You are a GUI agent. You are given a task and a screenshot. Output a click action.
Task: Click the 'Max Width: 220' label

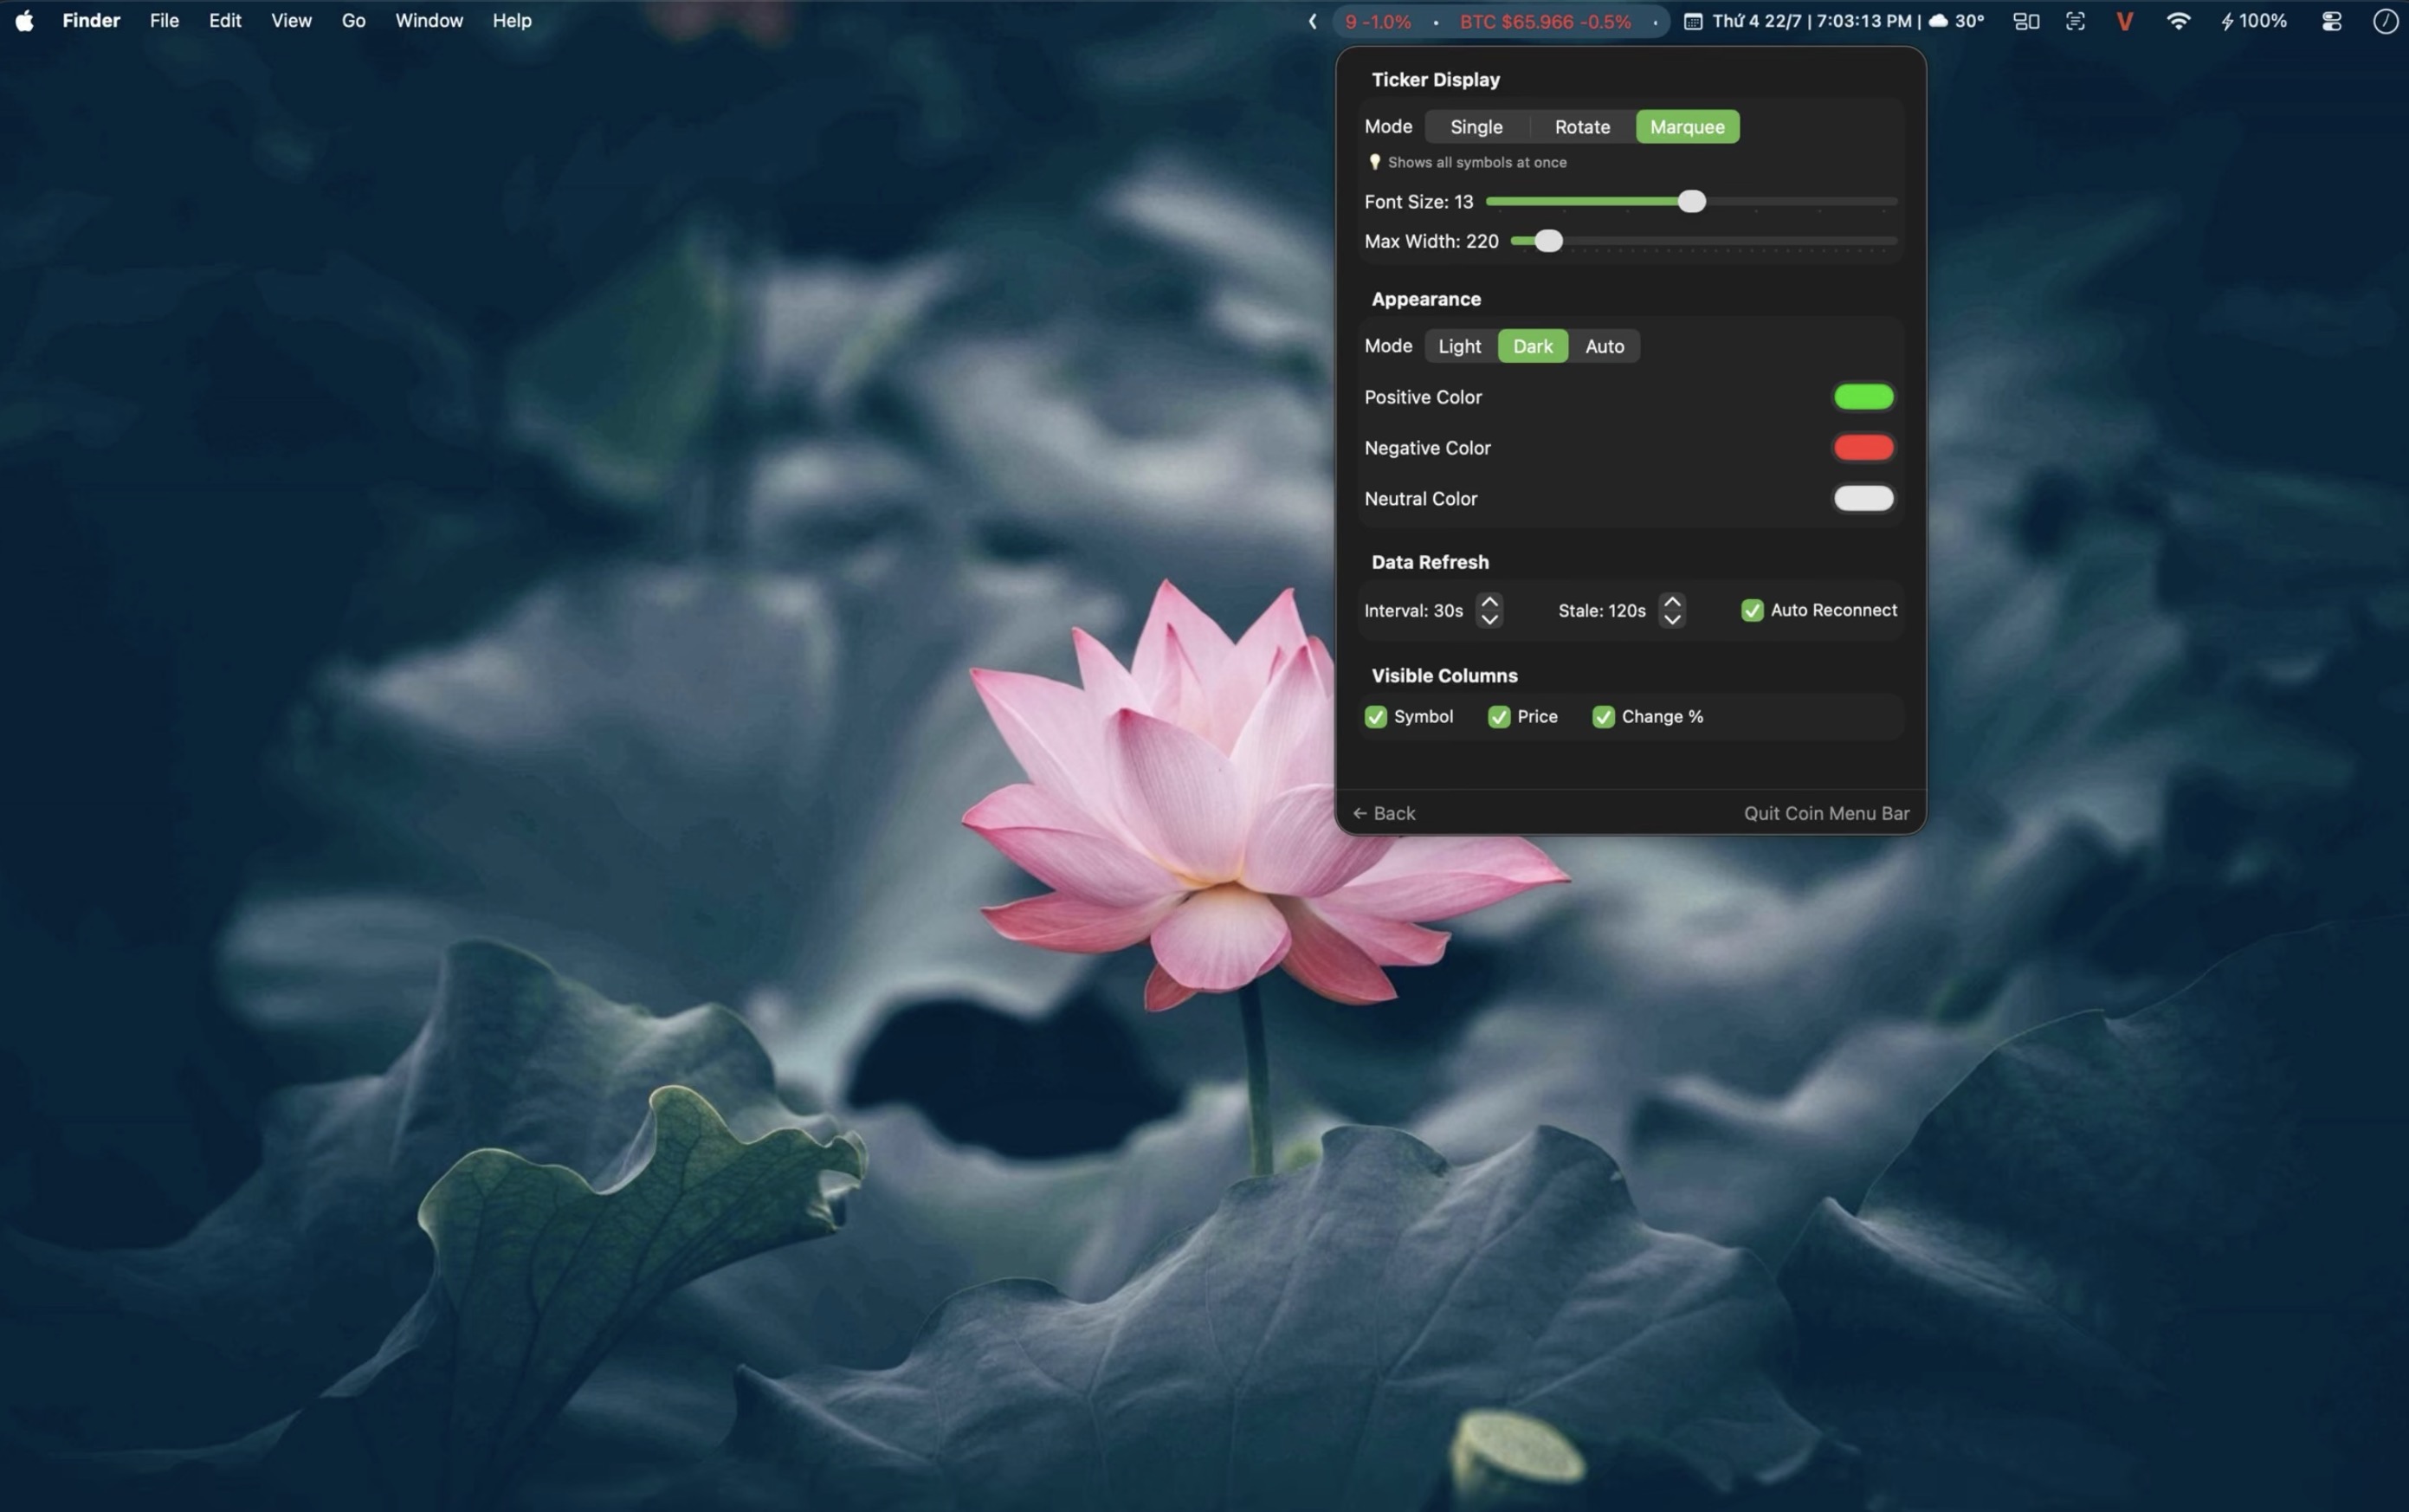[1431, 241]
